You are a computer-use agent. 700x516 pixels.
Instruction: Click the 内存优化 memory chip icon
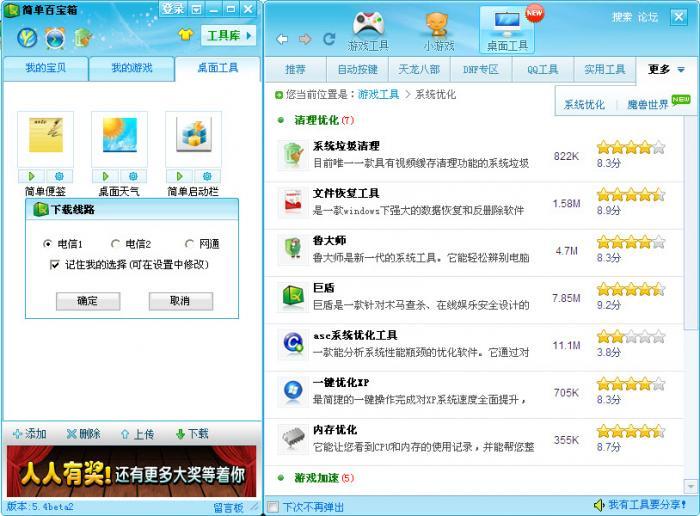tap(292, 439)
